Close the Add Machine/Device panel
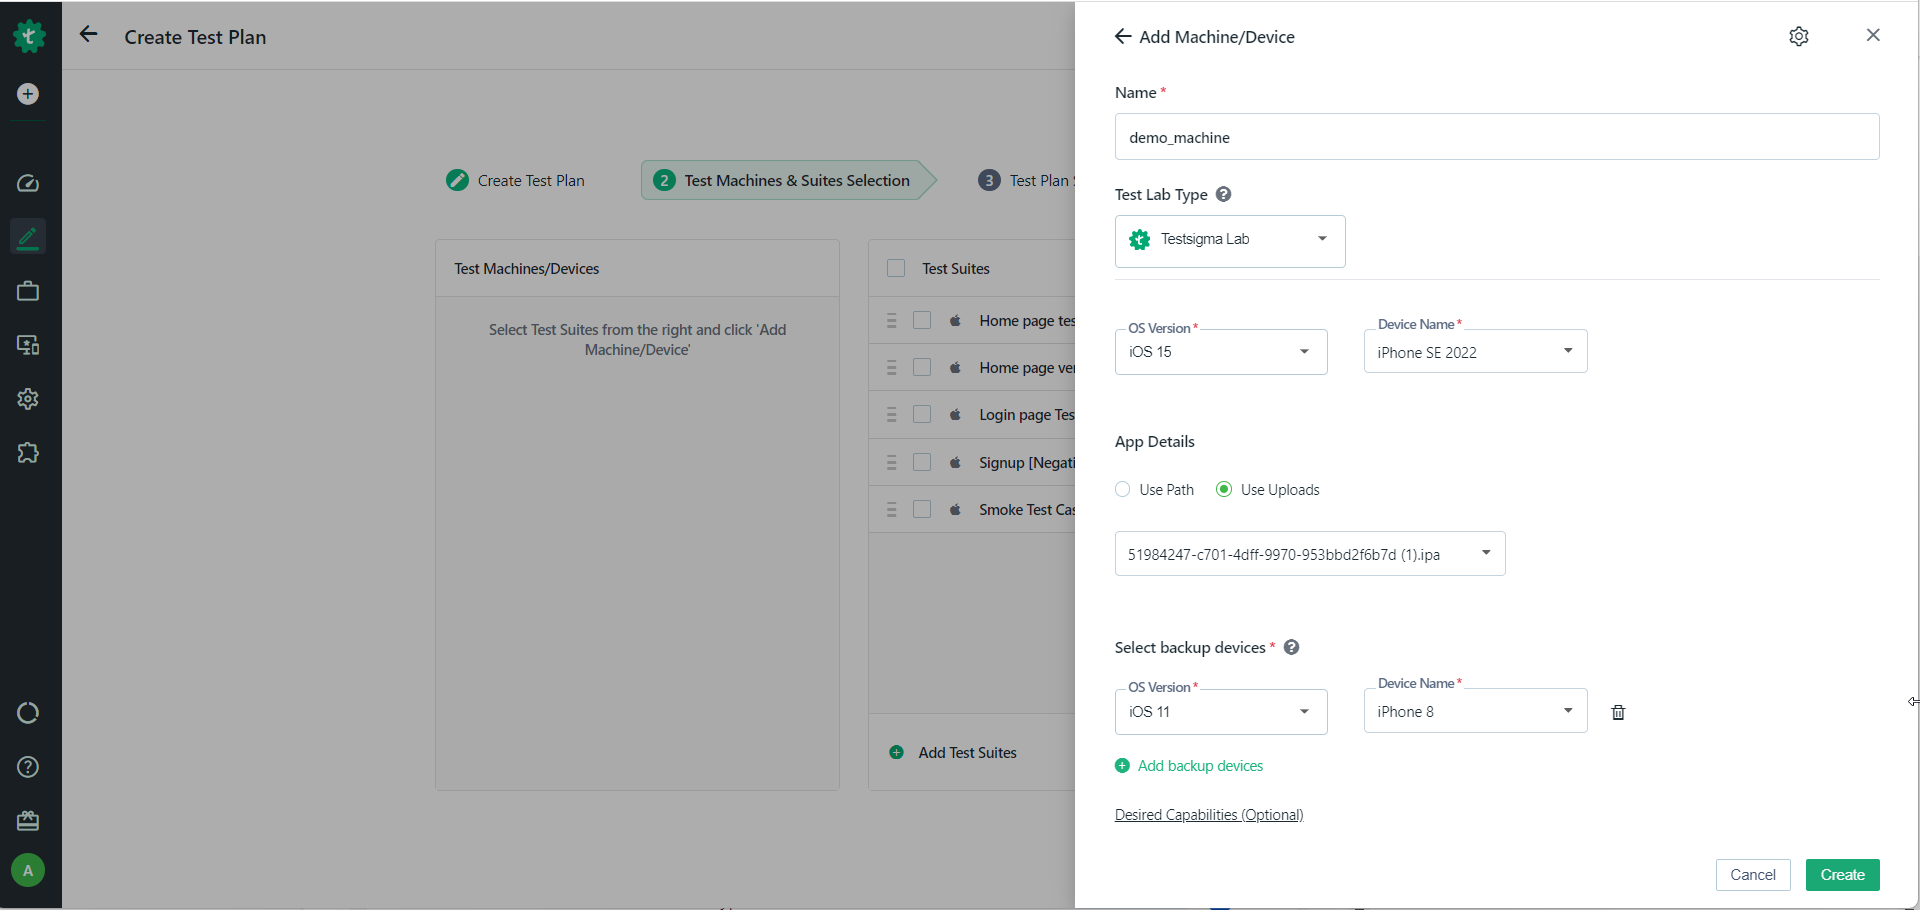This screenshot has width=1920, height=910. pos(1873,35)
